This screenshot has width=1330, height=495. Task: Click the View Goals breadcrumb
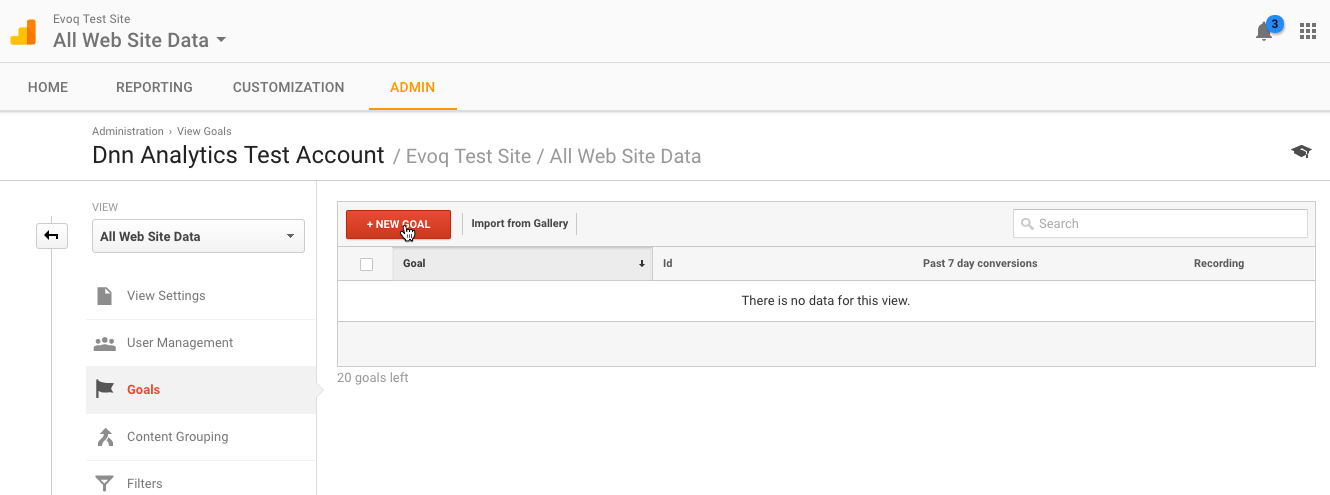[204, 131]
